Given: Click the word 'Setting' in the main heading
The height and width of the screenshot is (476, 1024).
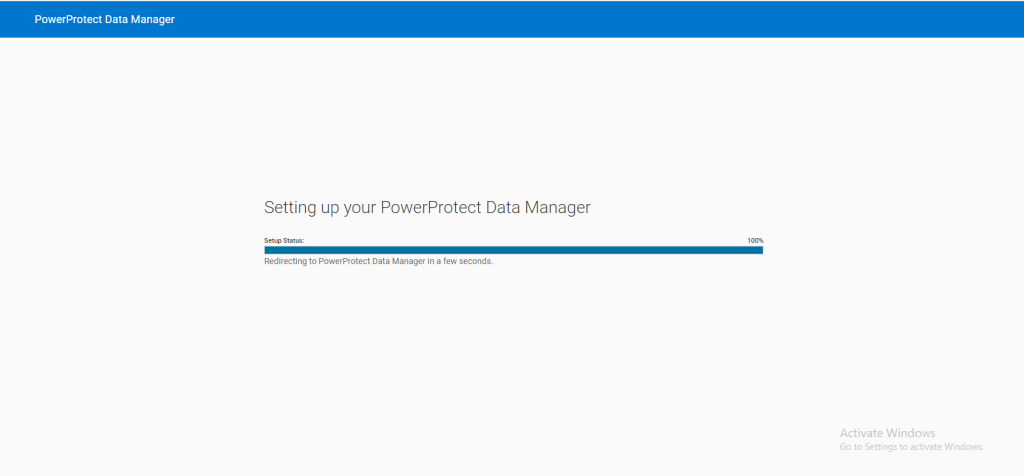Looking at the screenshot, I should (289, 208).
